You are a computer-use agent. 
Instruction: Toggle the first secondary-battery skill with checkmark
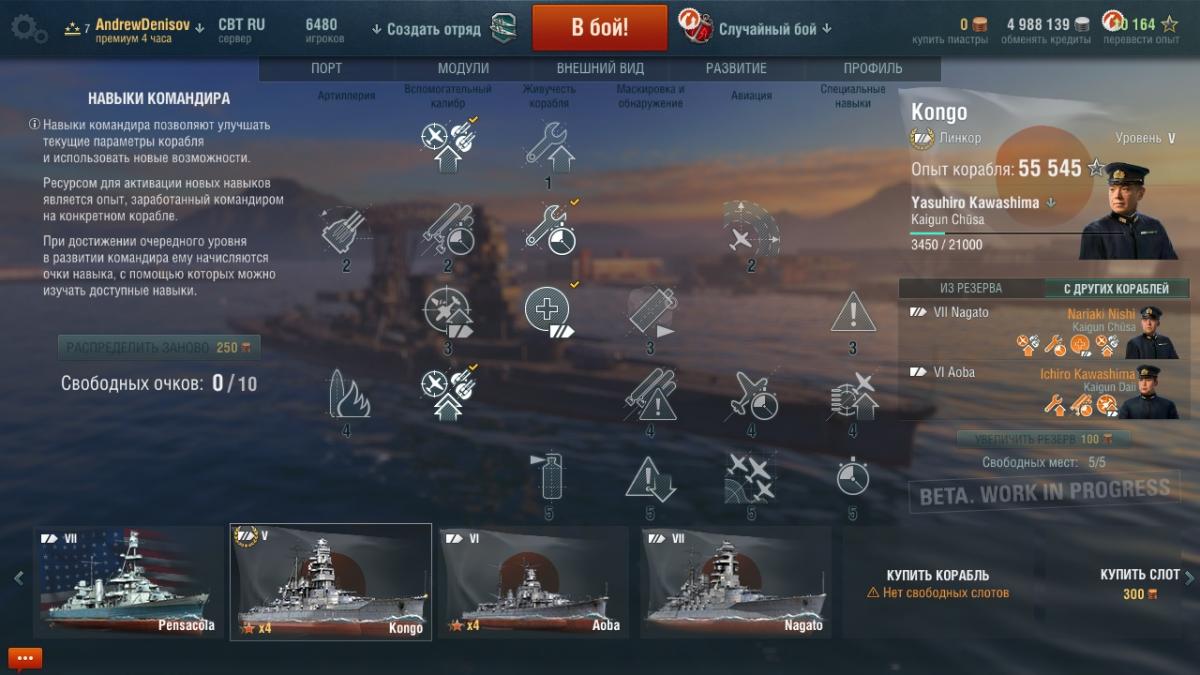coord(447,147)
